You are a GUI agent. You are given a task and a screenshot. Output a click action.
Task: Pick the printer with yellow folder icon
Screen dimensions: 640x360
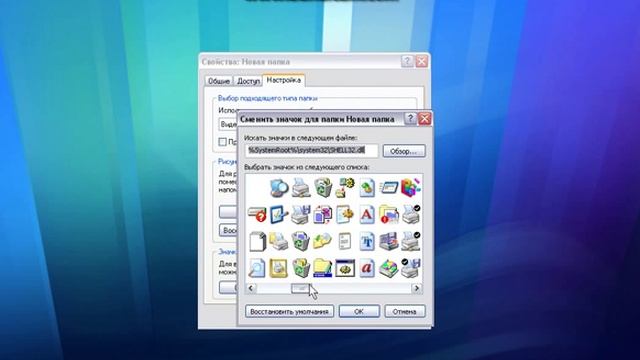[279, 241]
